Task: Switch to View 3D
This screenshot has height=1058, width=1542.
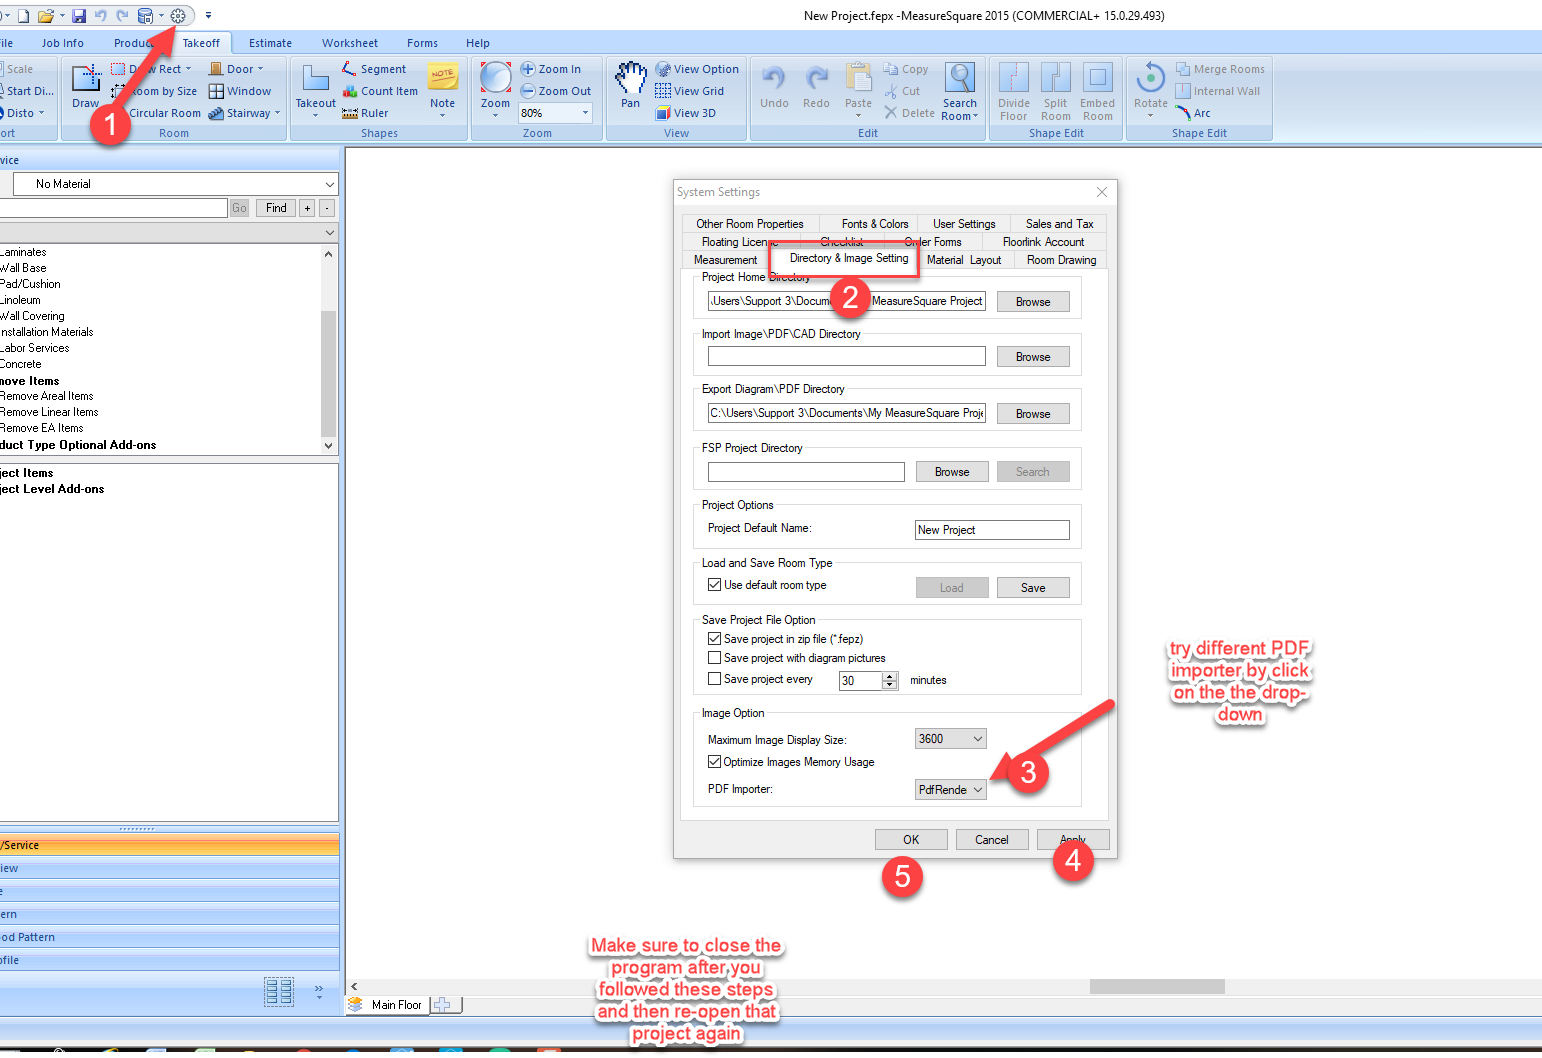Action: tap(686, 113)
